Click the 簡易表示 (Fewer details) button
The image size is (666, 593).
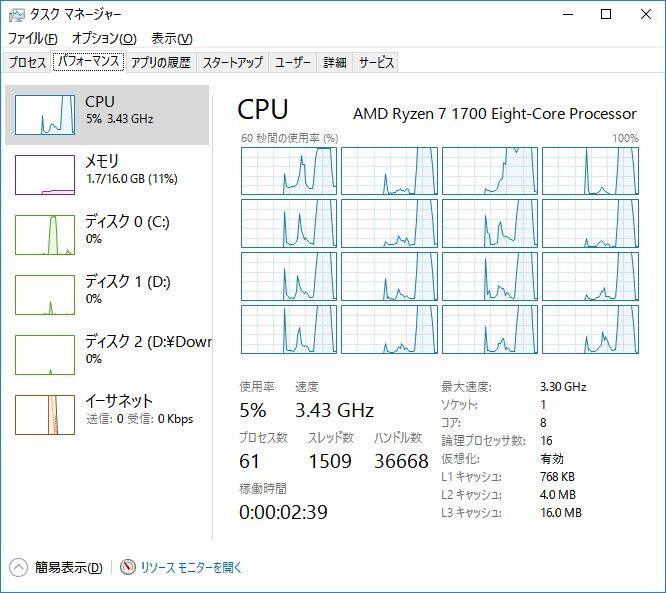(x=68, y=567)
